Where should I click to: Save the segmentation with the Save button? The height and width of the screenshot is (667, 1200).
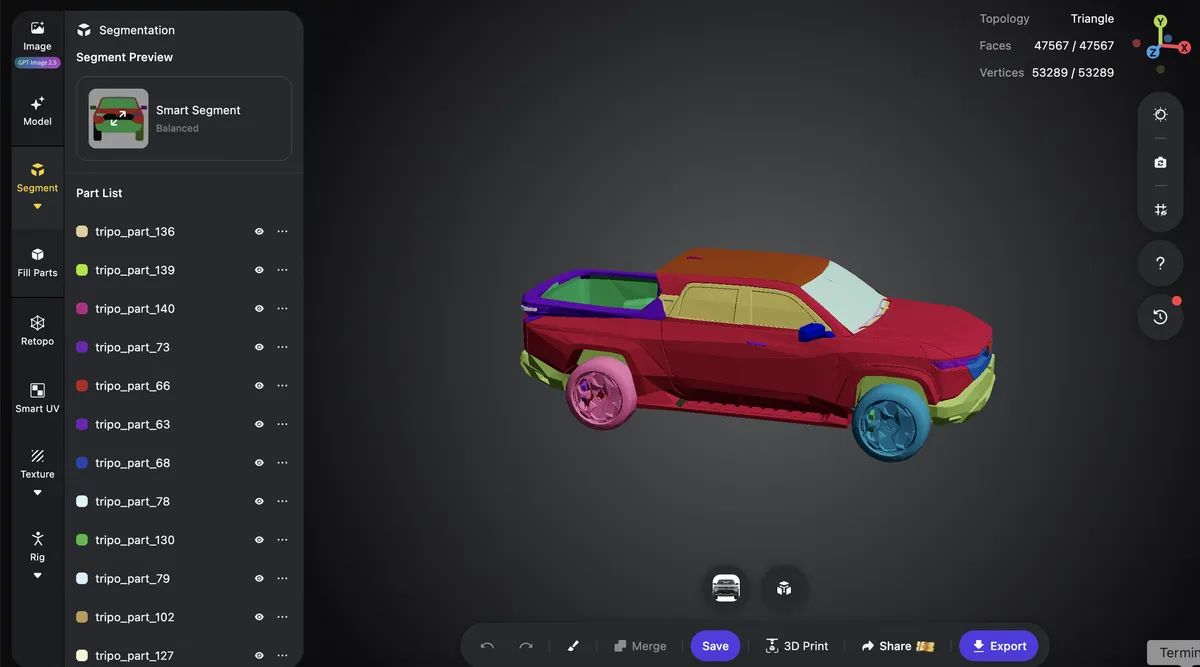pos(715,646)
